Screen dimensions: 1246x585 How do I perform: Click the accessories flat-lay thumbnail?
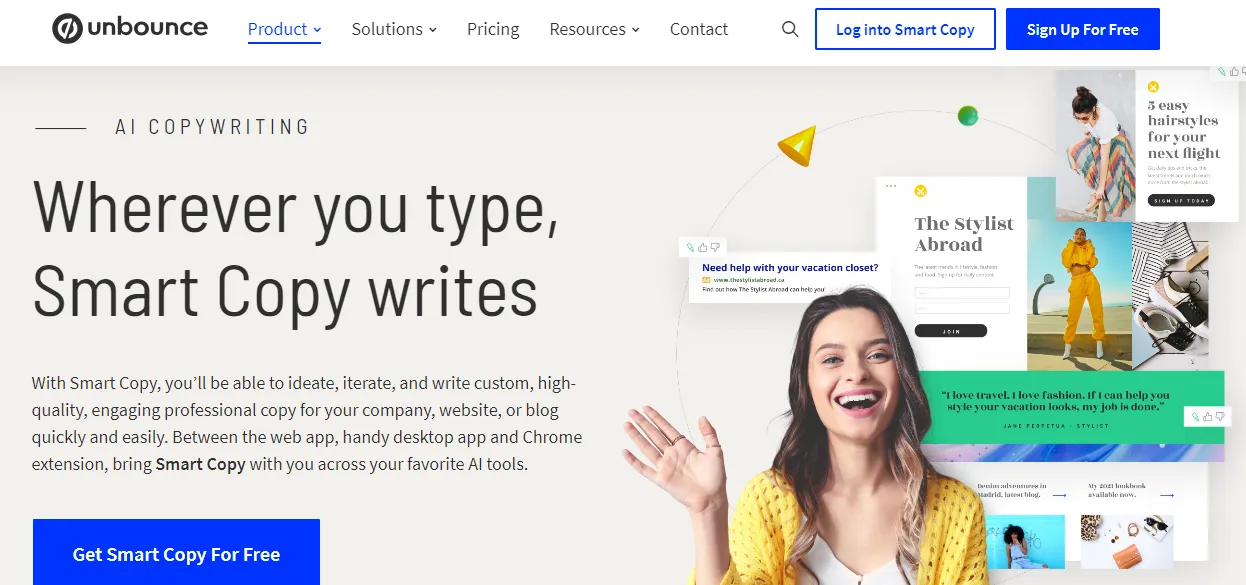pyautogui.click(x=1127, y=541)
